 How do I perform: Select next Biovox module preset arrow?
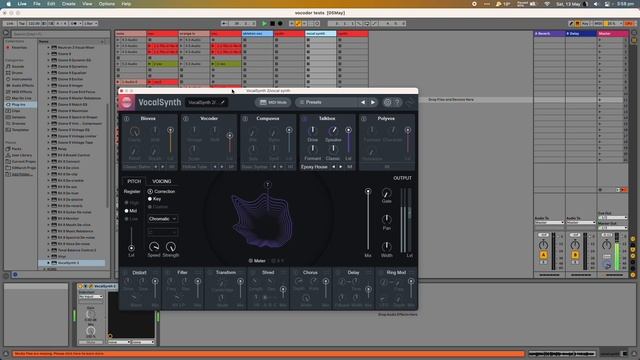[x=162, y=167]
